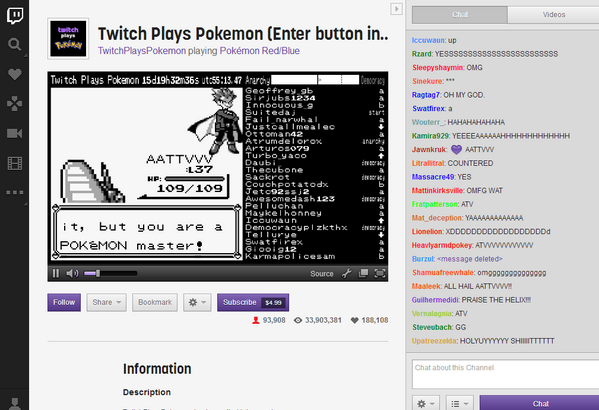This screenshot has height=410, width=599.
Task: Browse games via gamepad sidebar icon
Action: [15, 104]
